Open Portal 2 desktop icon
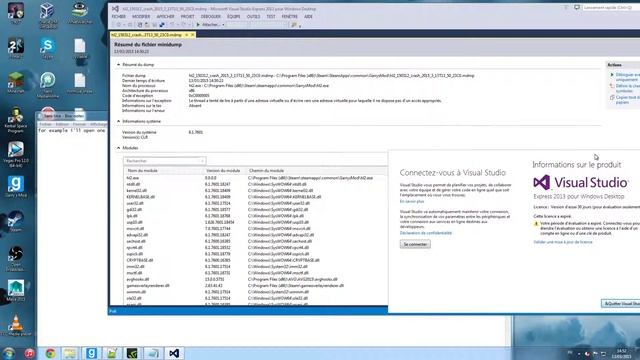This screenshot has height=360, width=640. (16, 48)
